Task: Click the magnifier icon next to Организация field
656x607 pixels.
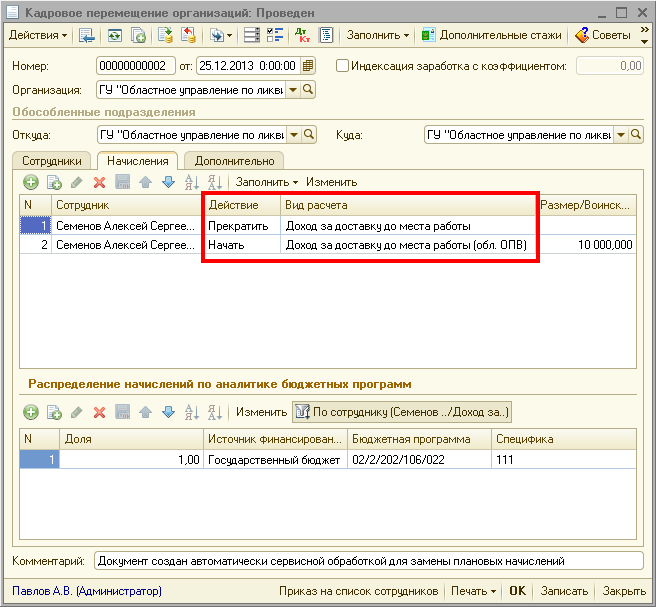Action: [x=308, y=90]
